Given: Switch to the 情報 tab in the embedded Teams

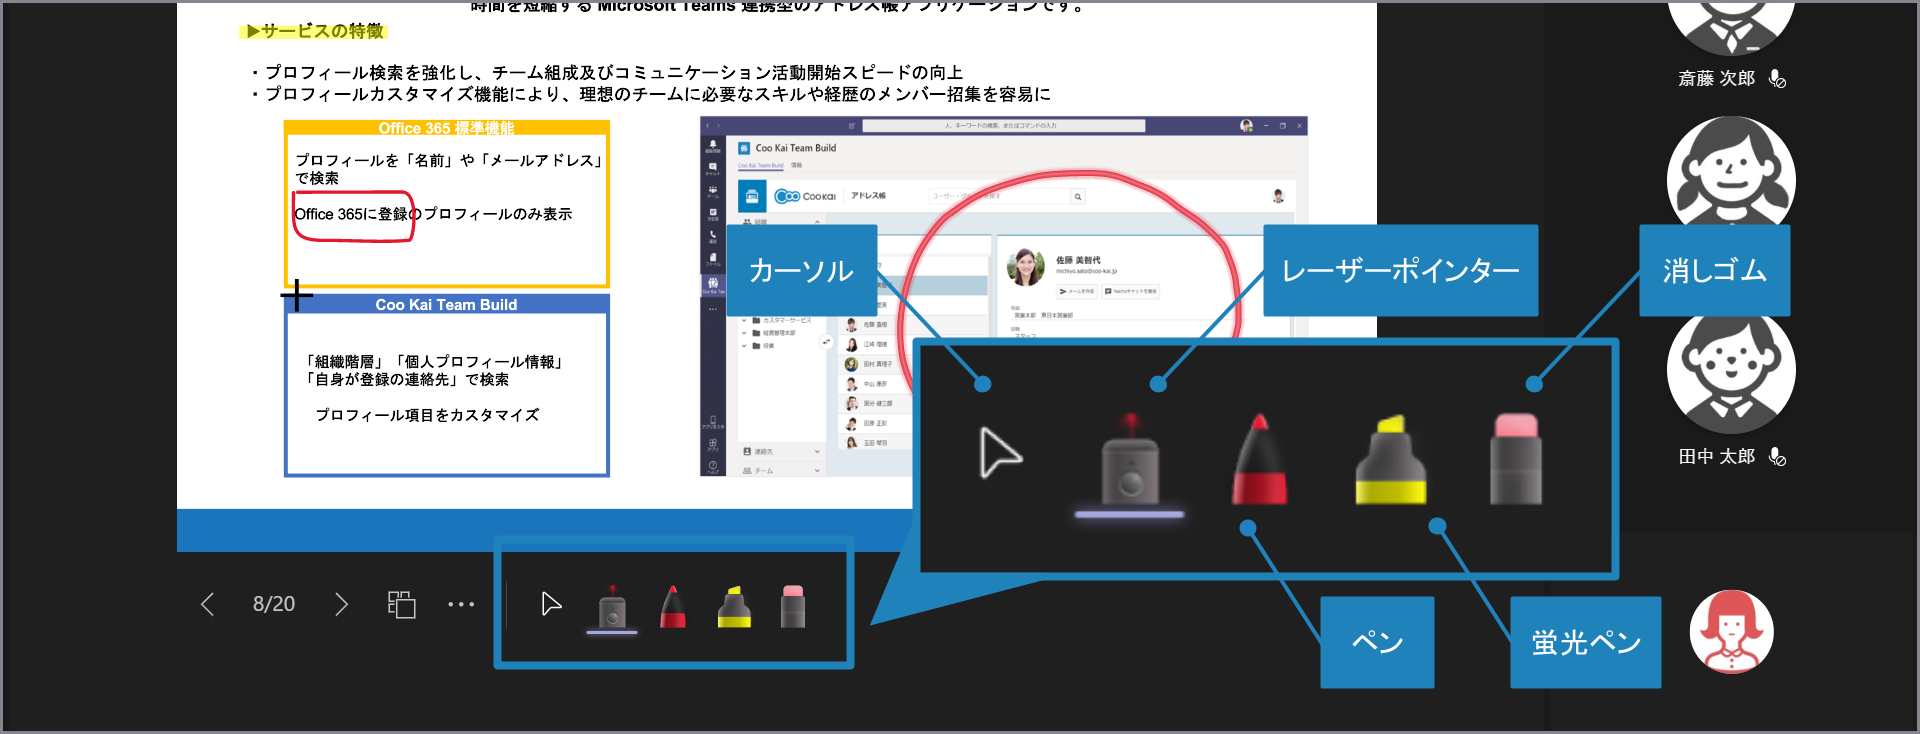Looking at the screenshot, I should point(797,165).
